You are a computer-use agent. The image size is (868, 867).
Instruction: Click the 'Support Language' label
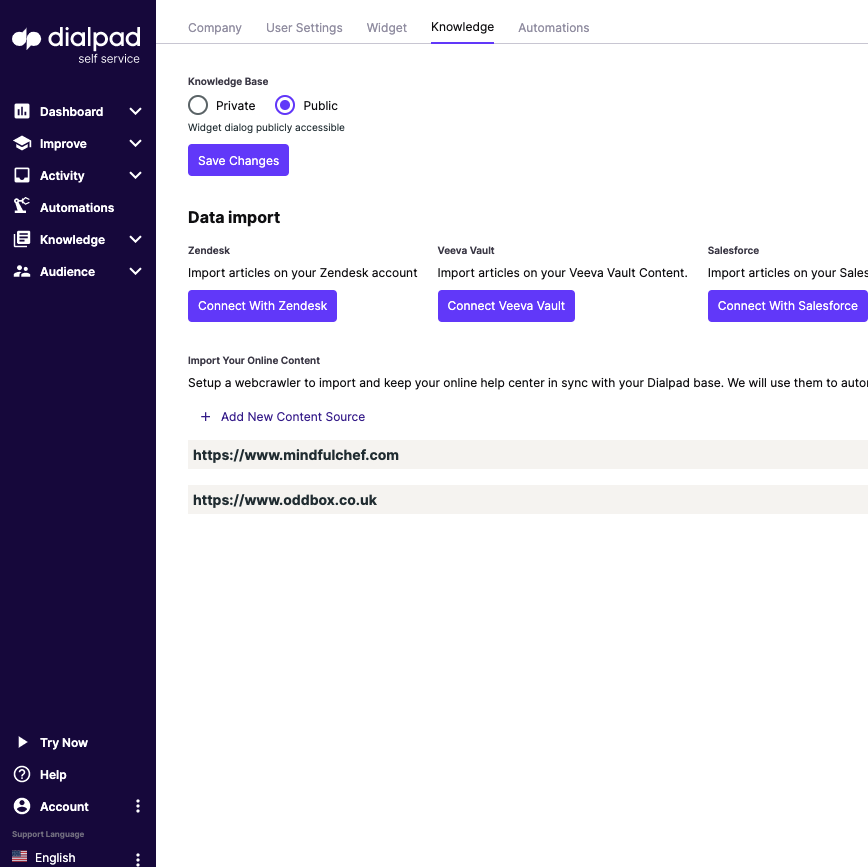point(48,834)
